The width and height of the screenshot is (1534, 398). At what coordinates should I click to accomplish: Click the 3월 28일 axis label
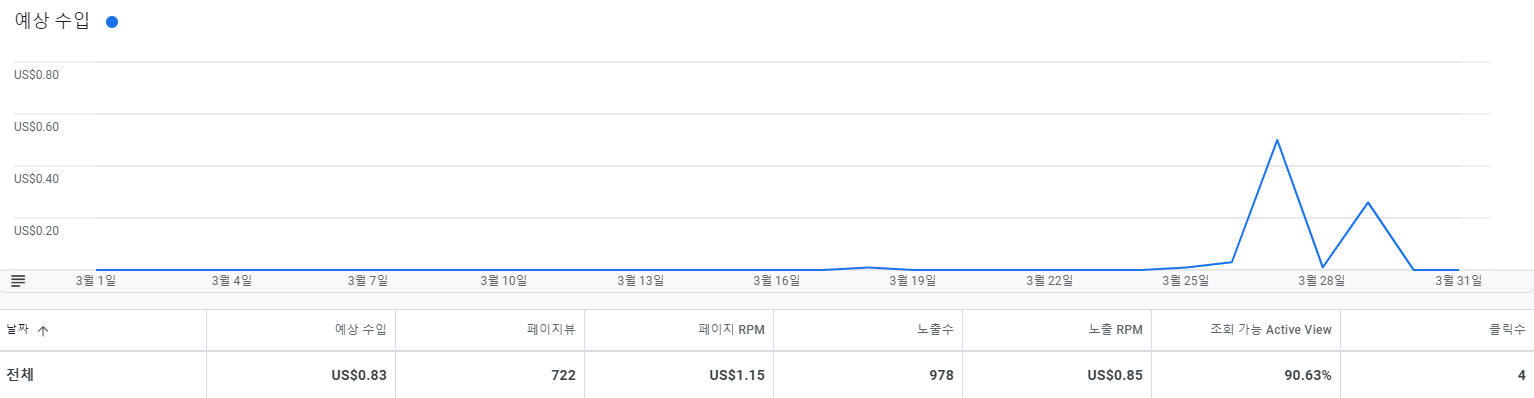pyautogui.click(x=1322, y=281)
